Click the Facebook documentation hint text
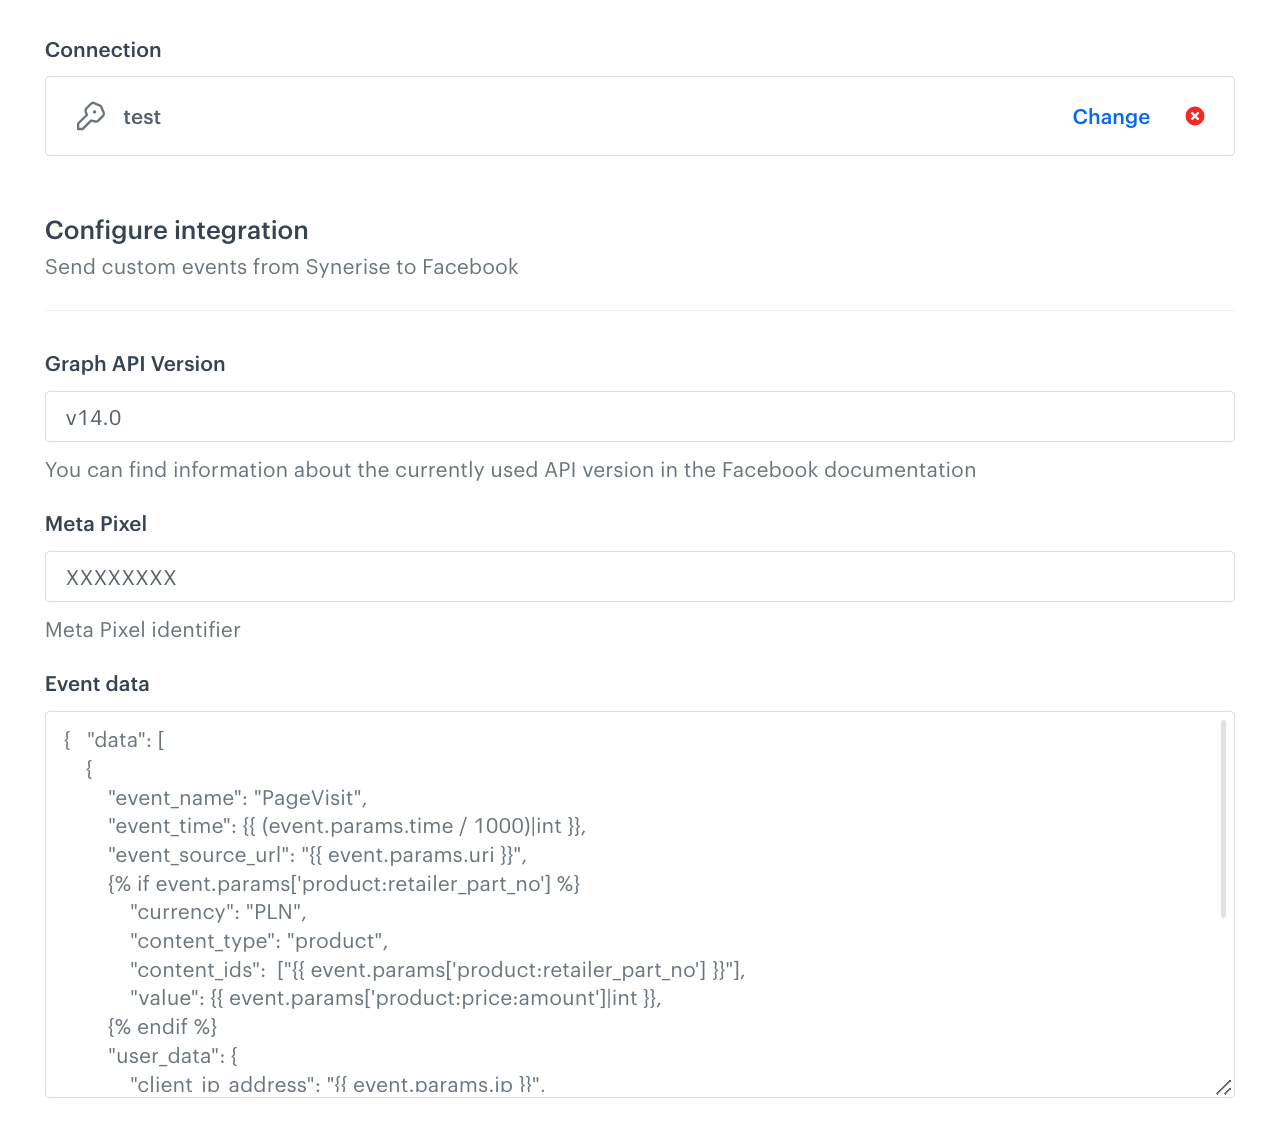 [510, 469]
